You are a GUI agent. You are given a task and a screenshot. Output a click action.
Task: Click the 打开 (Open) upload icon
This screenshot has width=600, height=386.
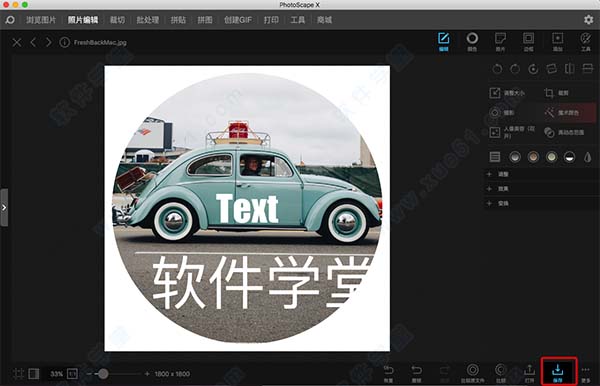[x=530, y=373]
